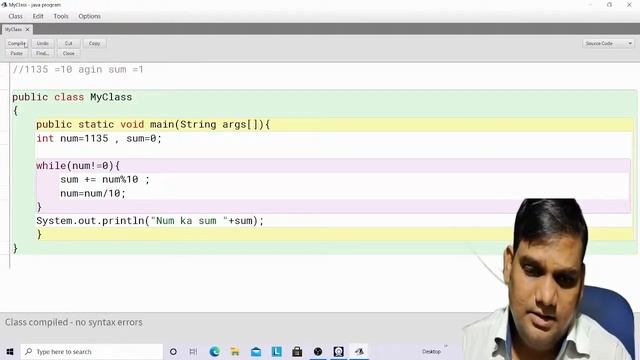Click the 'num=num/10;' statement

click(93, 193)
